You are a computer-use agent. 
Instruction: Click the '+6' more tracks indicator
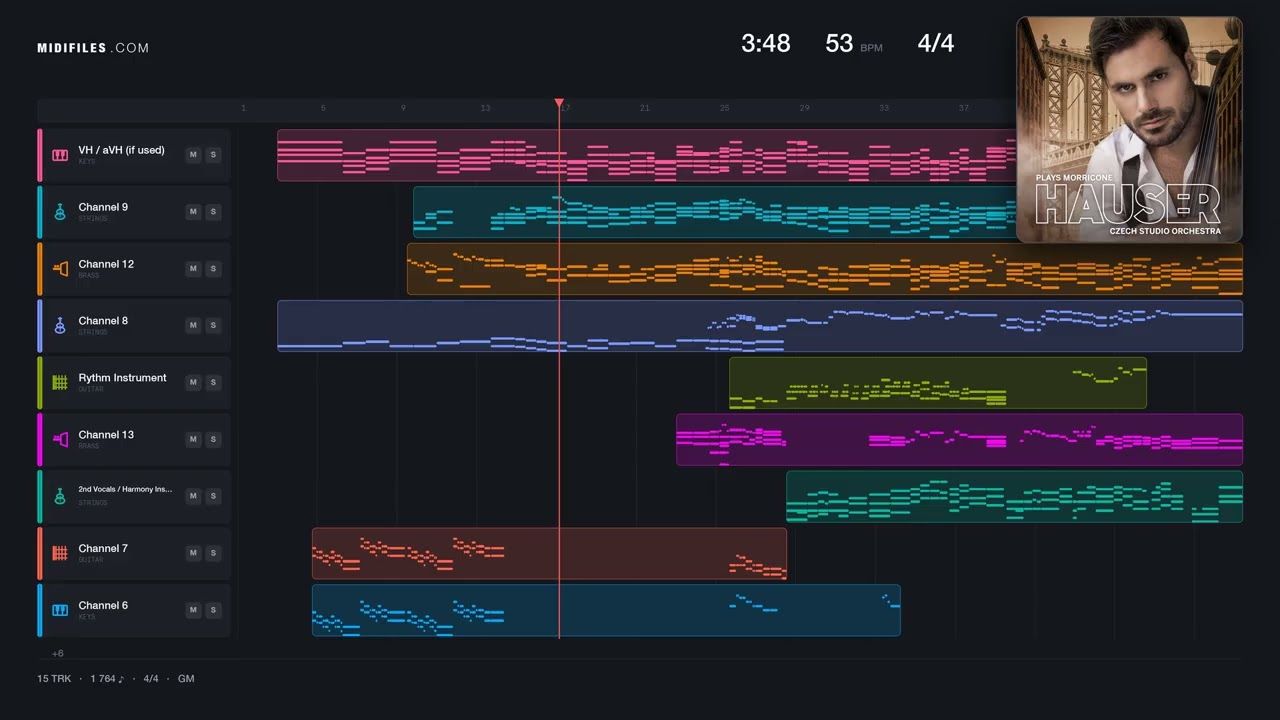pyautogui.click(x=58, y=654)
